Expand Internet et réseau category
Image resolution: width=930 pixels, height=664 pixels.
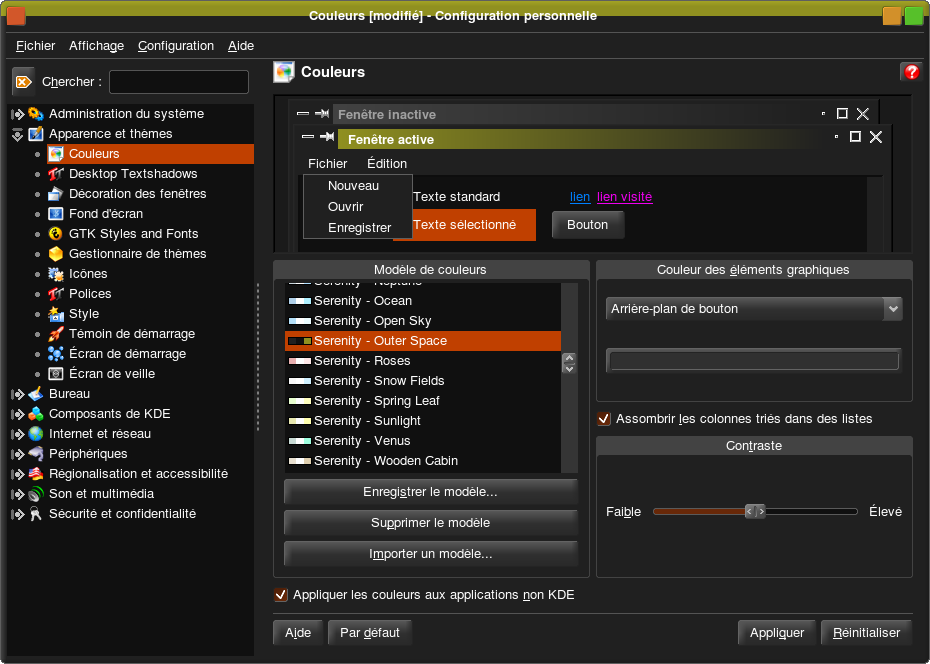pyautogui.click(x=17, y=434)
